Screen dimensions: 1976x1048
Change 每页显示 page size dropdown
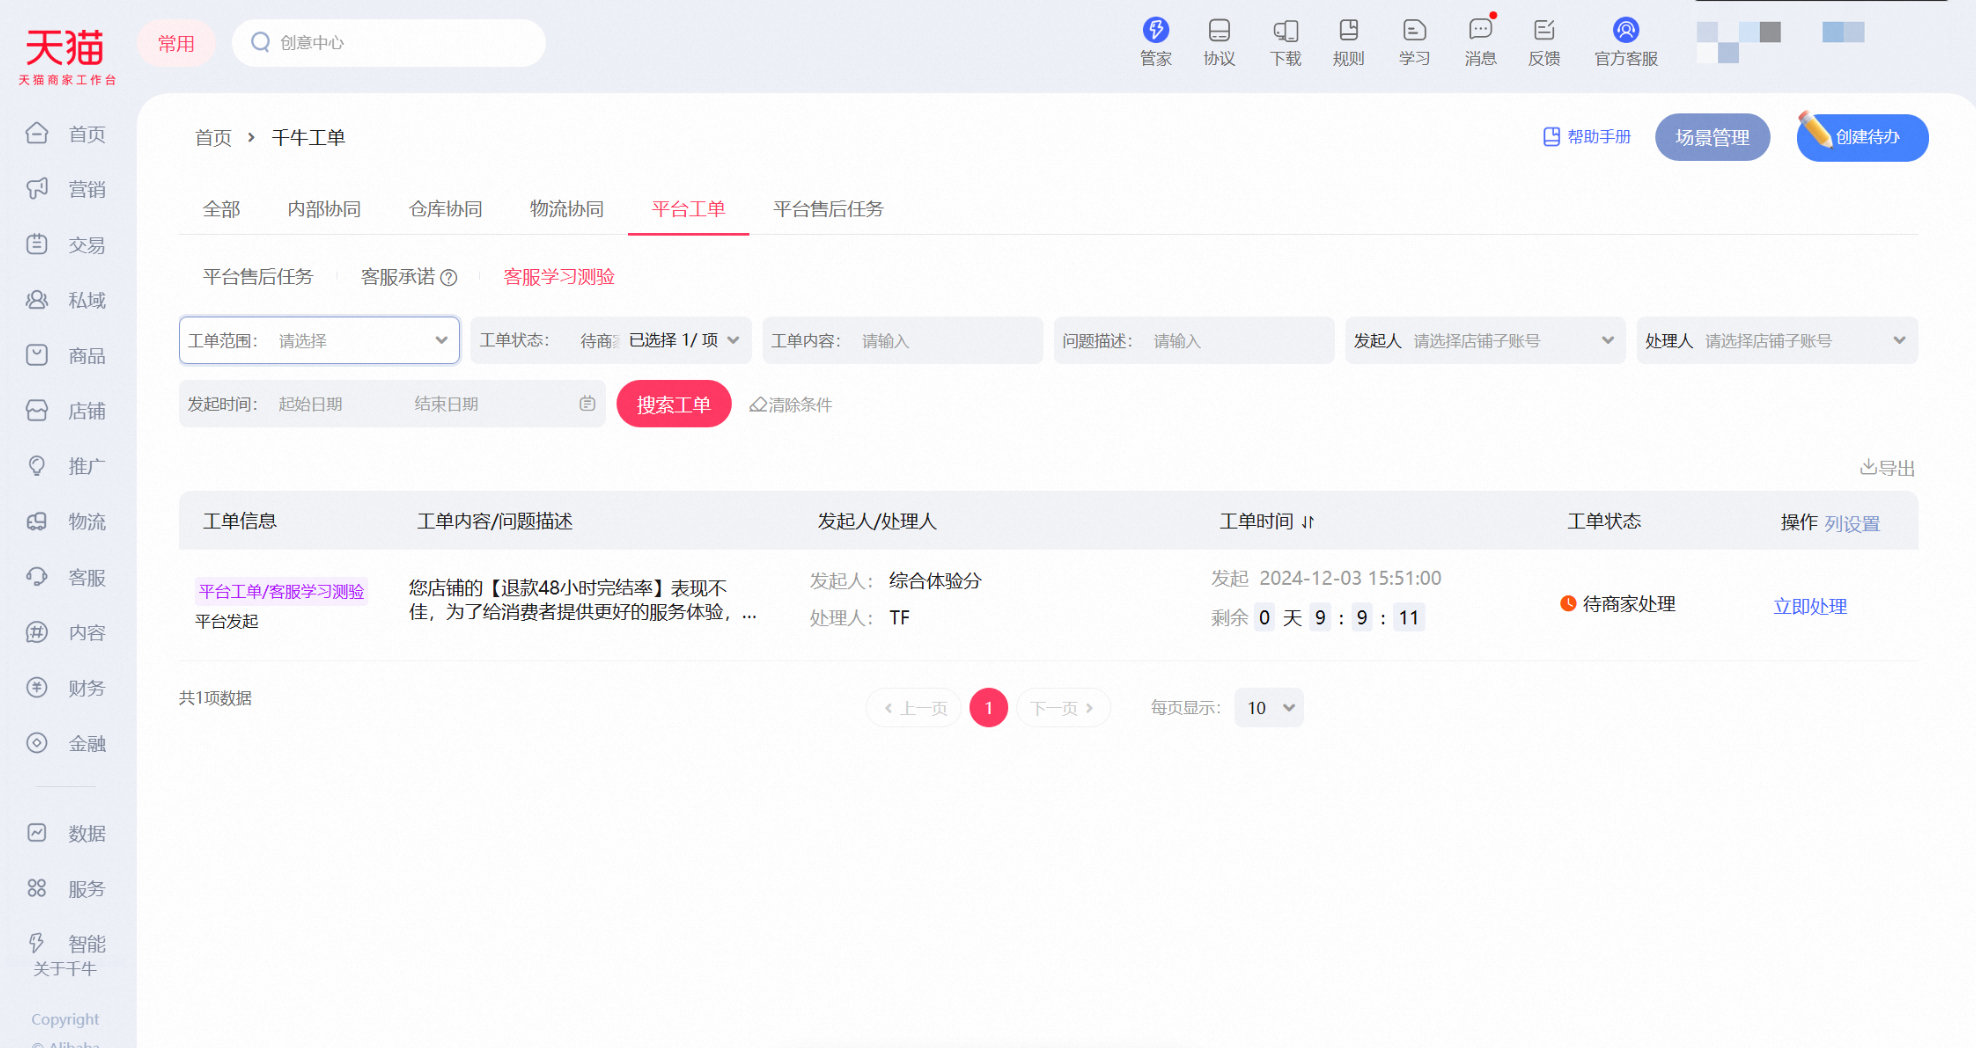(1269, 708)
